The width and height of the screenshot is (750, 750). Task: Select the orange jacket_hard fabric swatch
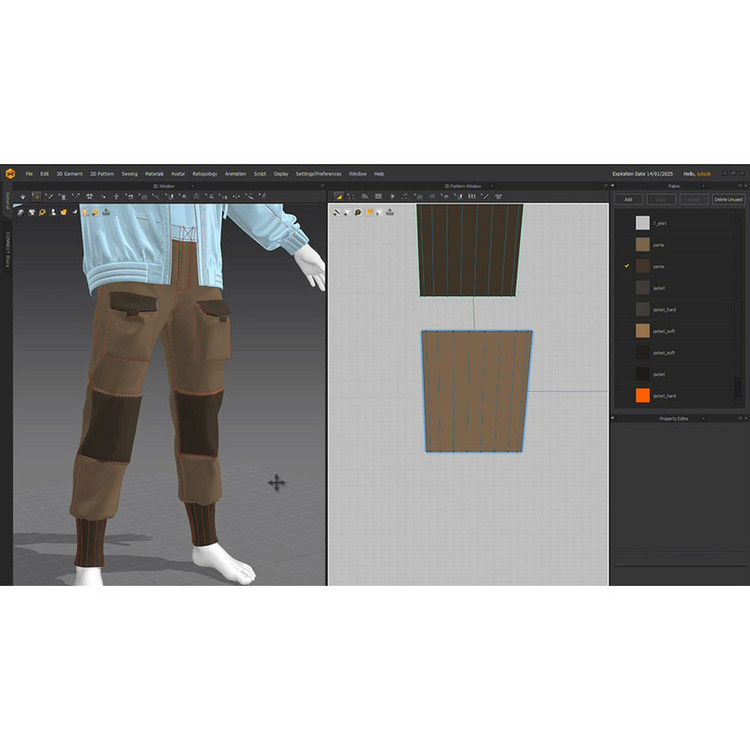(x=642, y=396)
